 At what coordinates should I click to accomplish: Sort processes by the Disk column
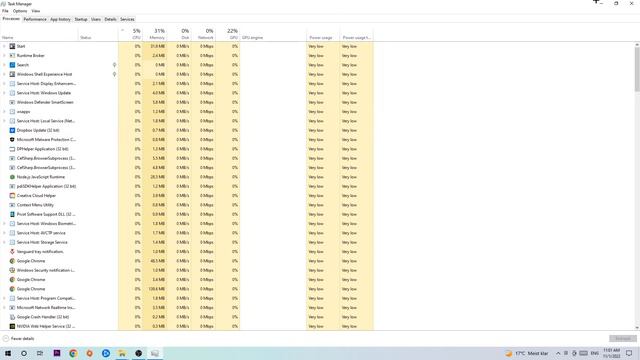(179, 34)
